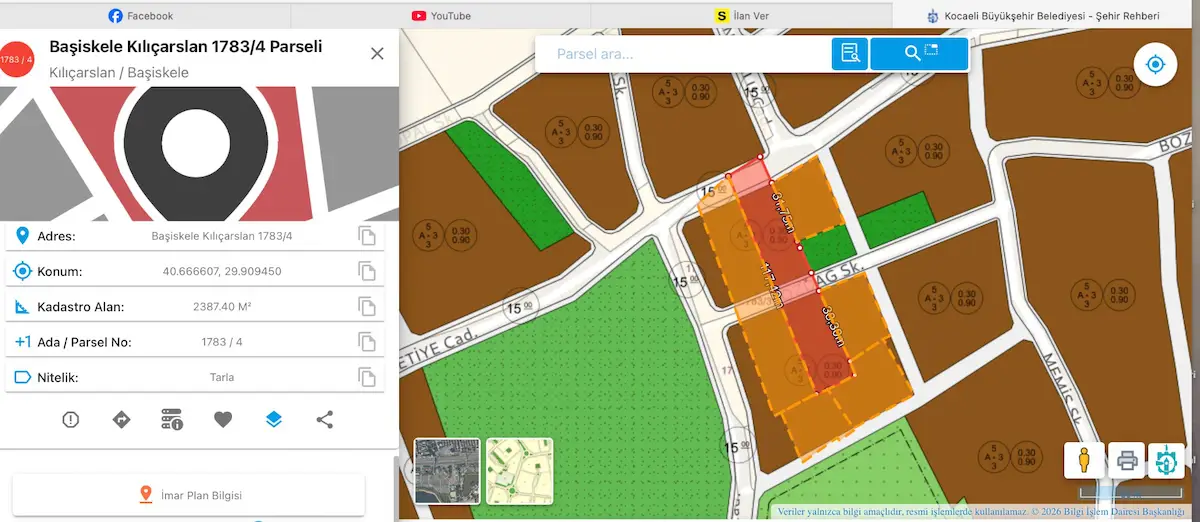Viewport: 1200px width, 522px height.
Task: Click the Adres location pin icon
Action: [22, 236]
